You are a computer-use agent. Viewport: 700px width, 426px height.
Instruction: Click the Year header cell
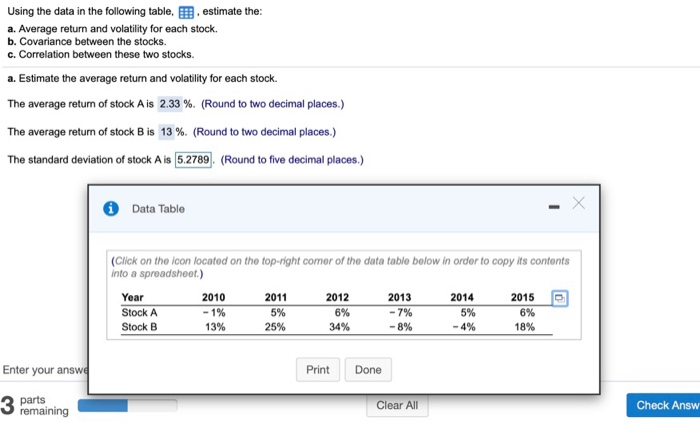click(x=132, y=297)
